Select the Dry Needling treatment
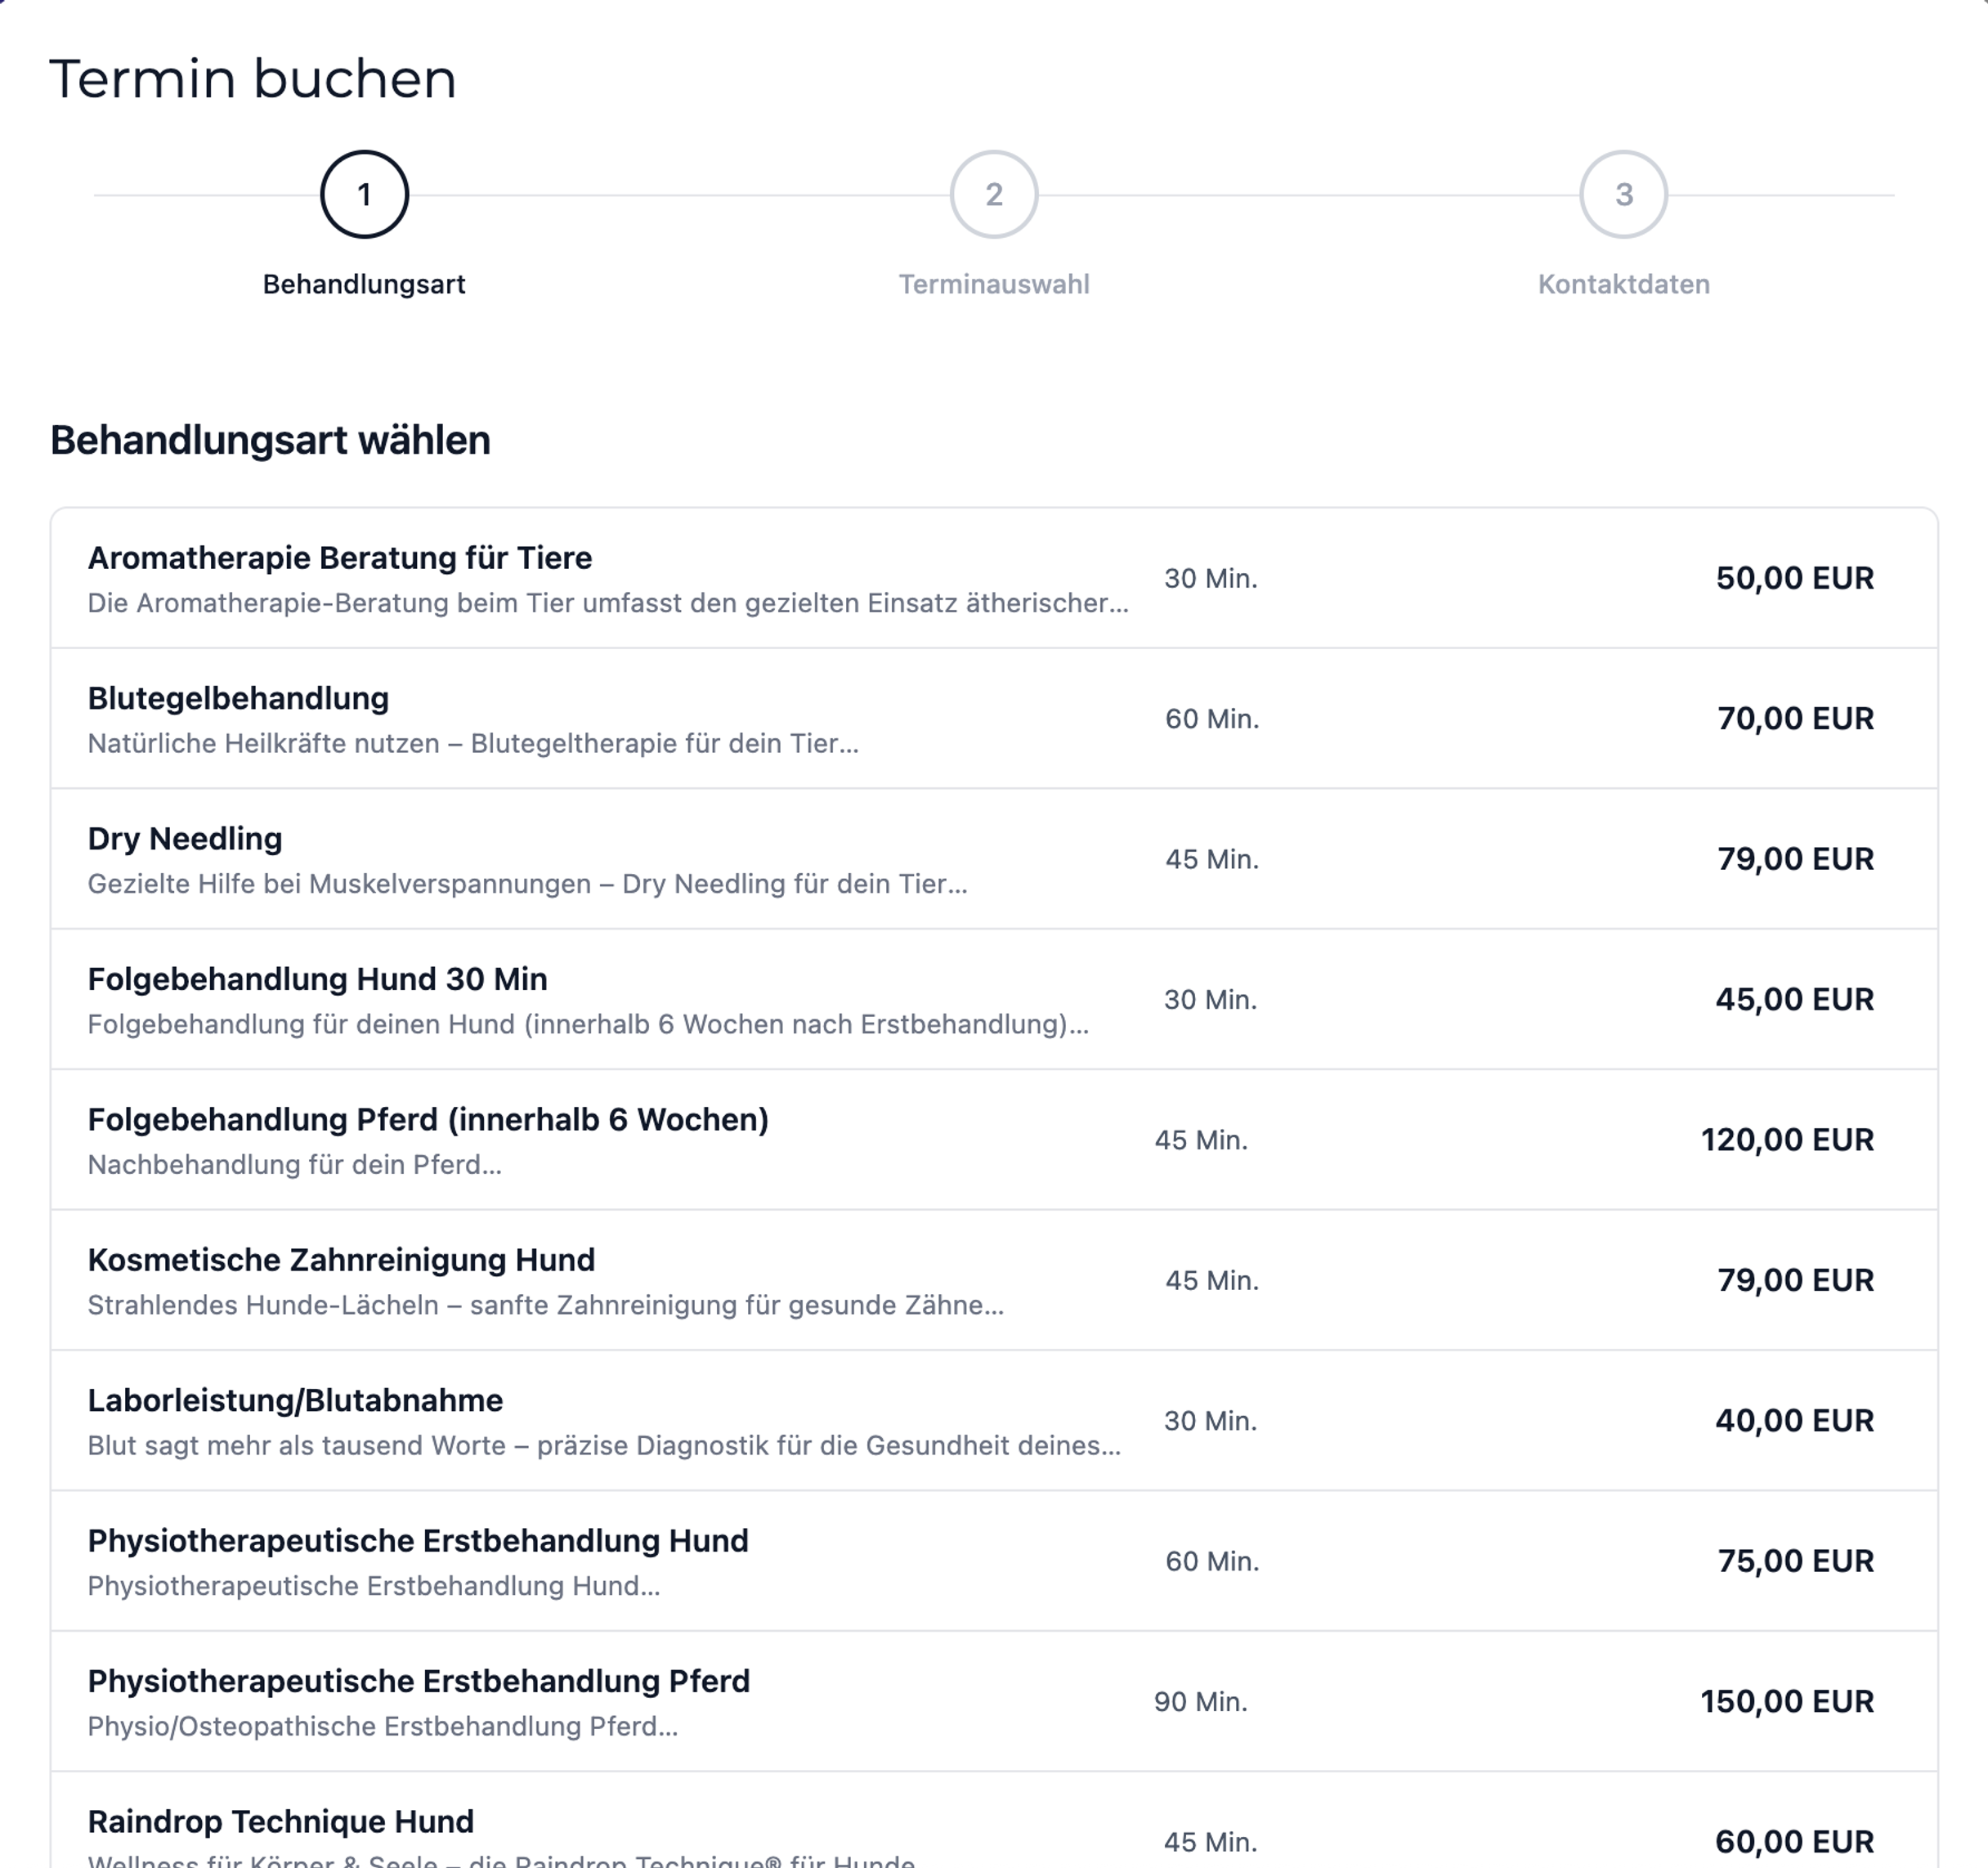This screenshot has width=1988, height=1868. click(993, 859)
